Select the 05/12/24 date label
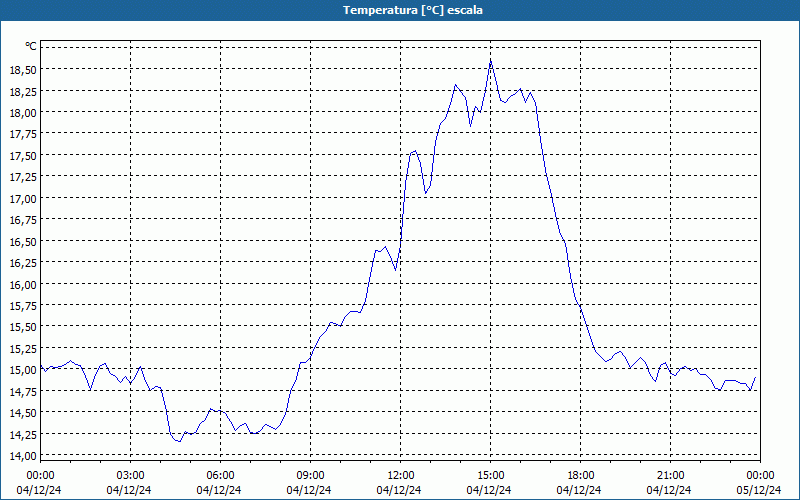This screenshot has width=800, height=500. point(759,490)
